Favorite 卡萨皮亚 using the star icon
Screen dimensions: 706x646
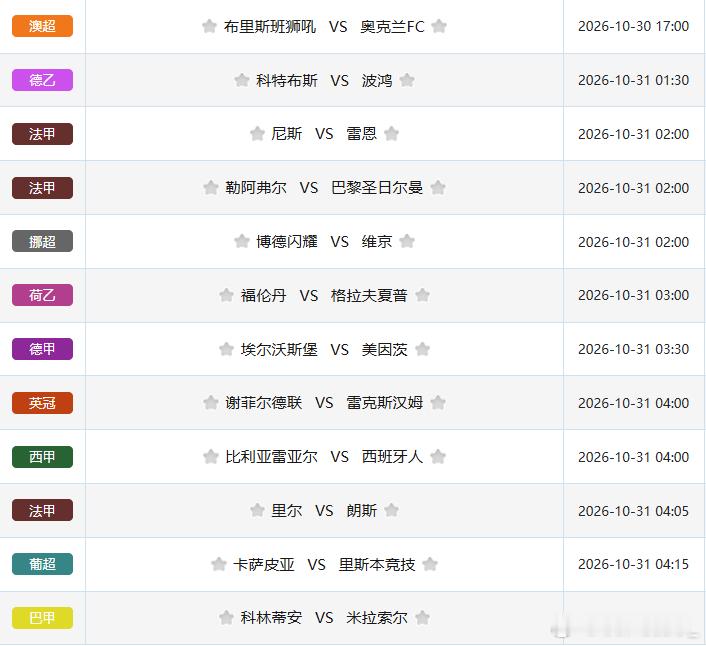pos(218,564)
